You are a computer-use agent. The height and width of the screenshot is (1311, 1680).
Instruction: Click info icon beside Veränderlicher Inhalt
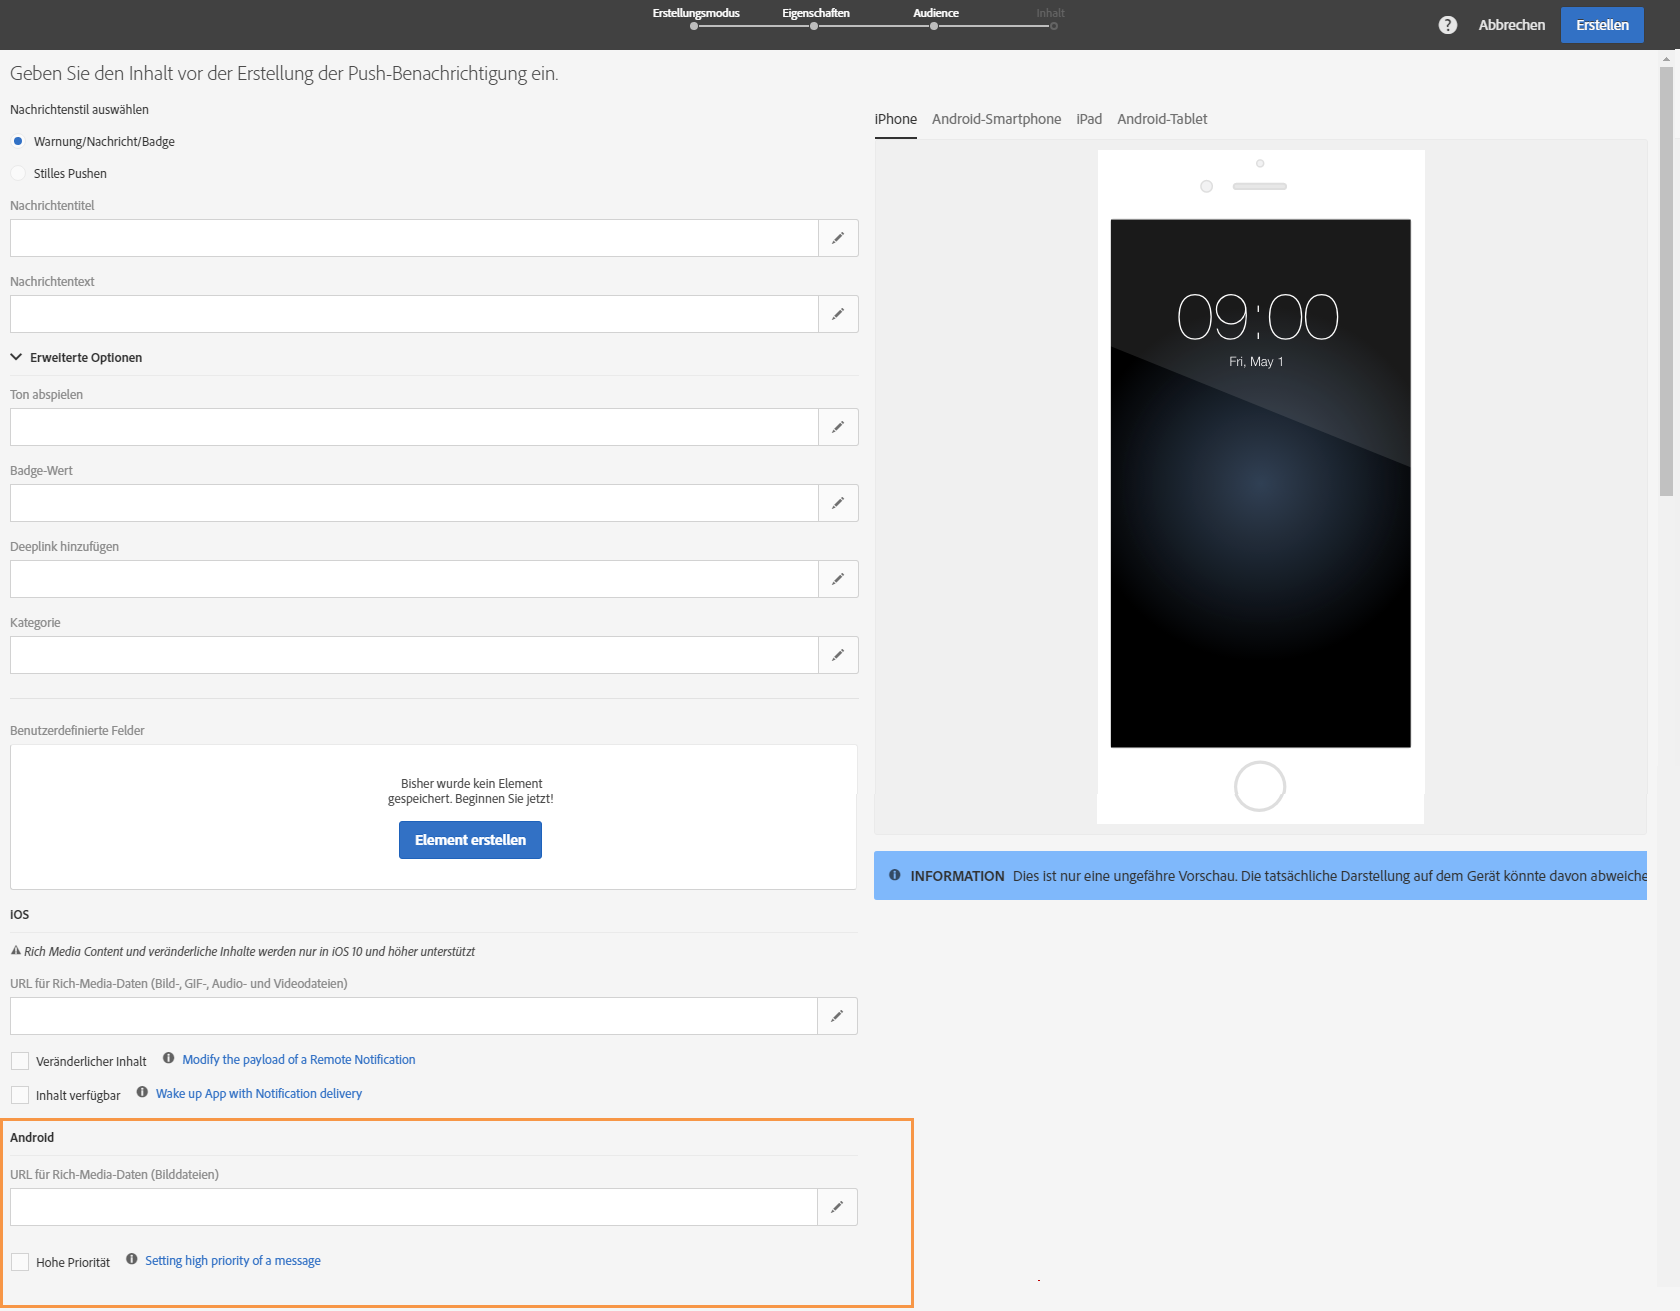169,1058
